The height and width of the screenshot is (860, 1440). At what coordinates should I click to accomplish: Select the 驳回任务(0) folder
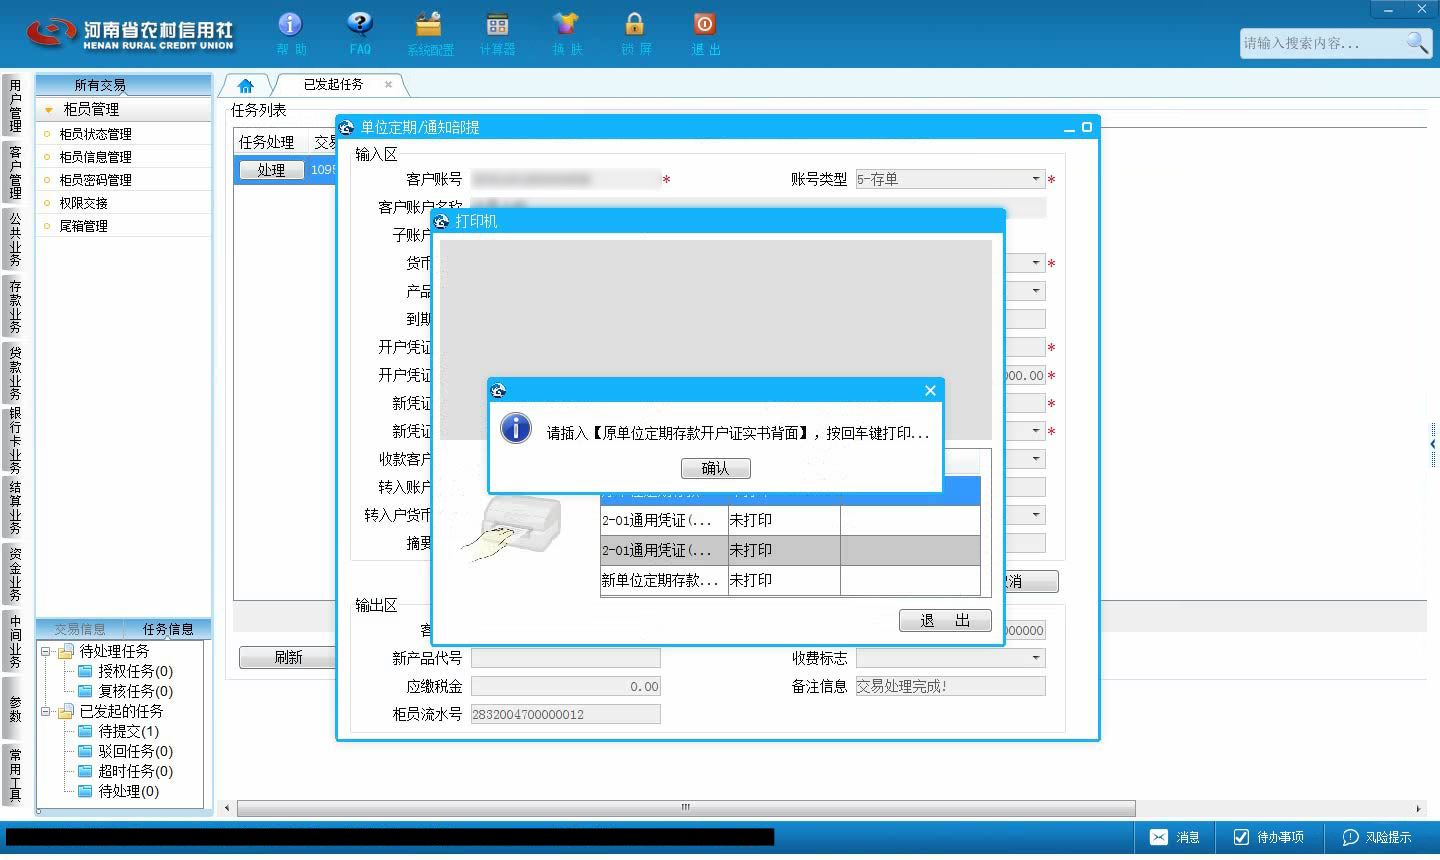[x=124, y=751]
